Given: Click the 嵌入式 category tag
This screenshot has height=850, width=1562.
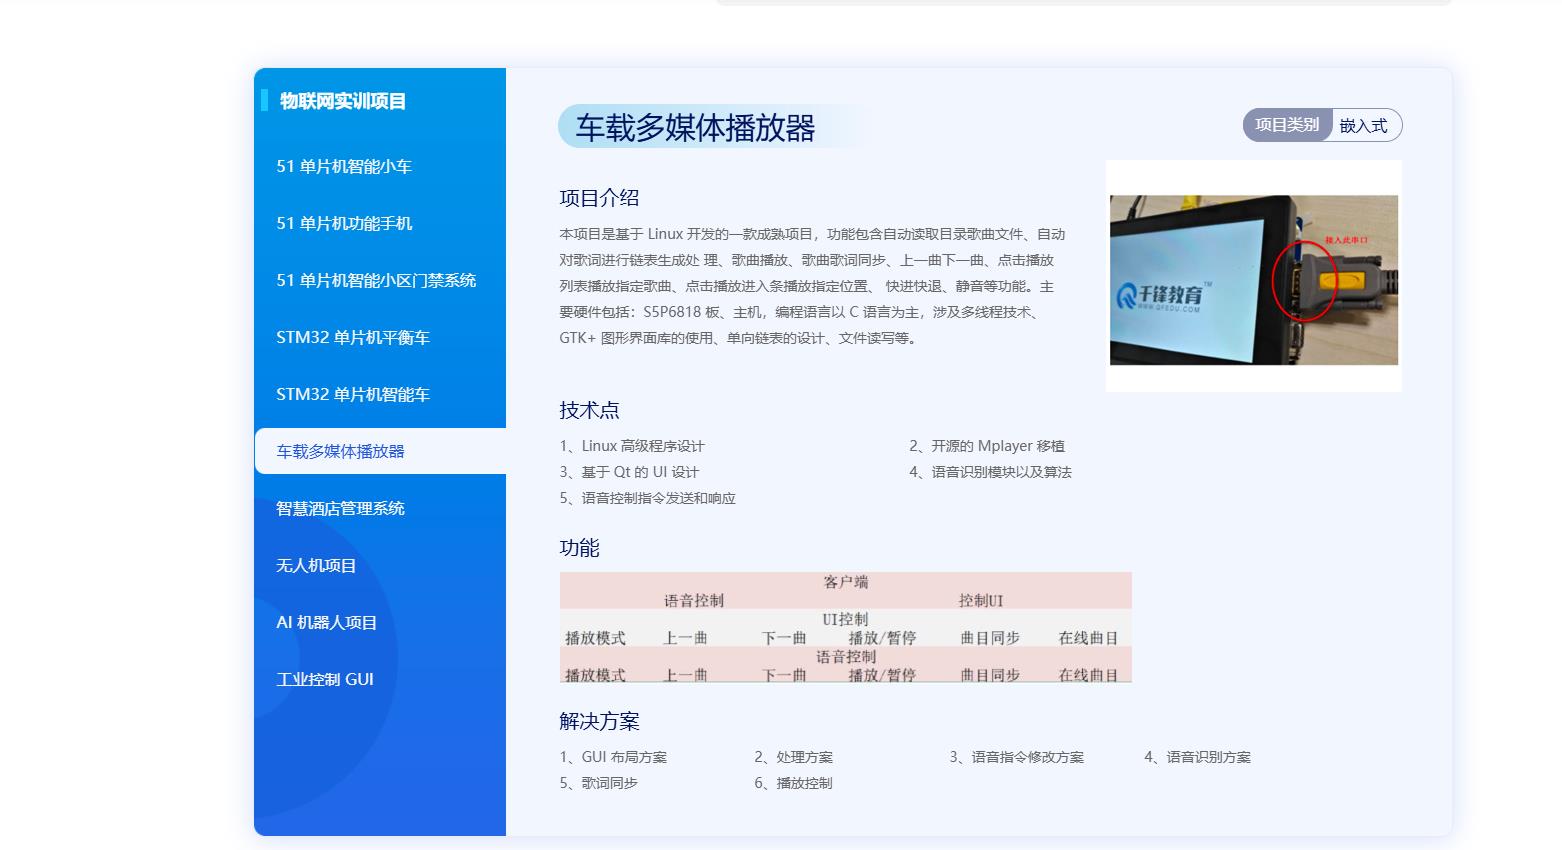Looking at the screenshot, I should coord(1364,126).
